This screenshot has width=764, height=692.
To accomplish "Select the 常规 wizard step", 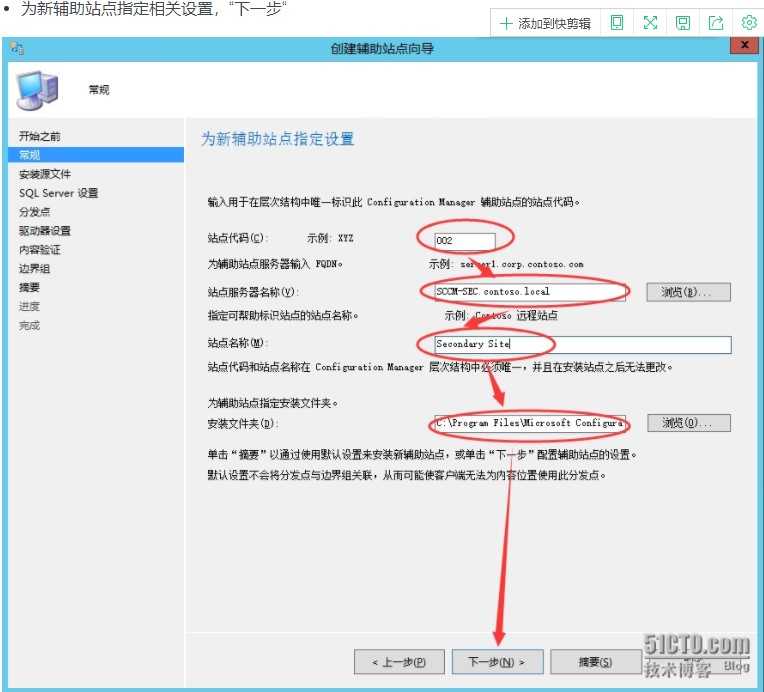I will coord(96,155).
